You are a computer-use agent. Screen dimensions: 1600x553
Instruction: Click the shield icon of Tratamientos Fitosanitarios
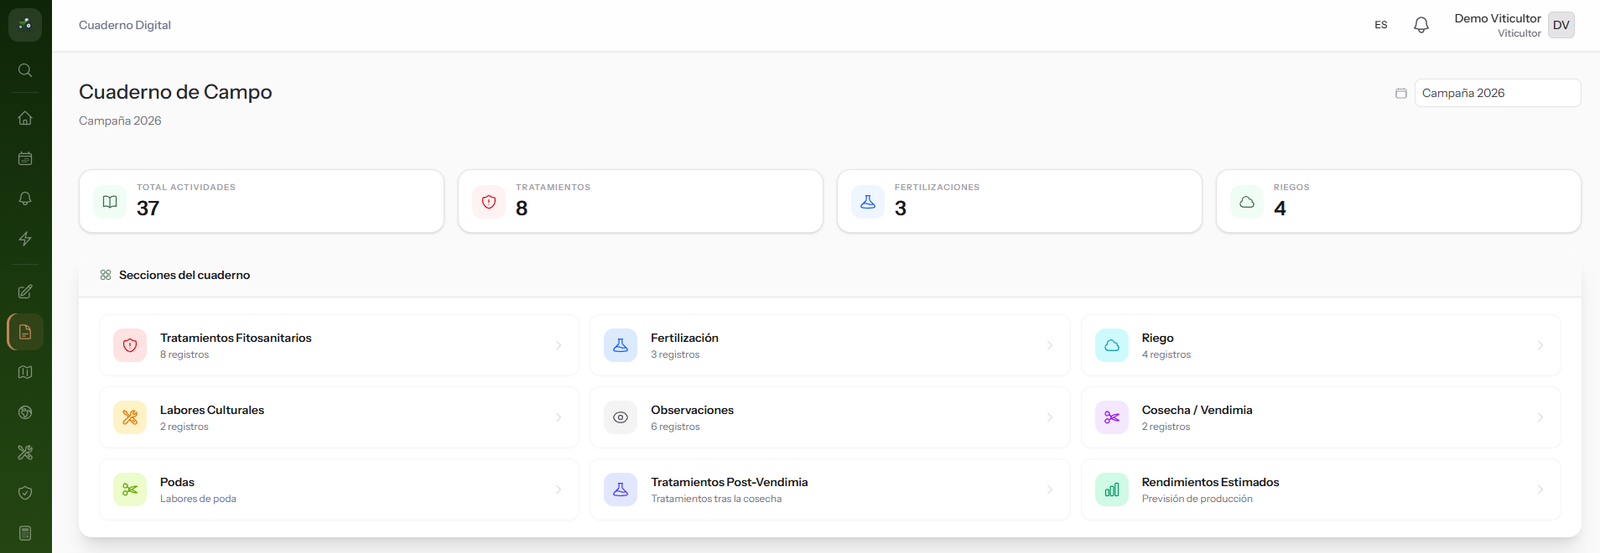pyautogui.click(x=130, y=345)
